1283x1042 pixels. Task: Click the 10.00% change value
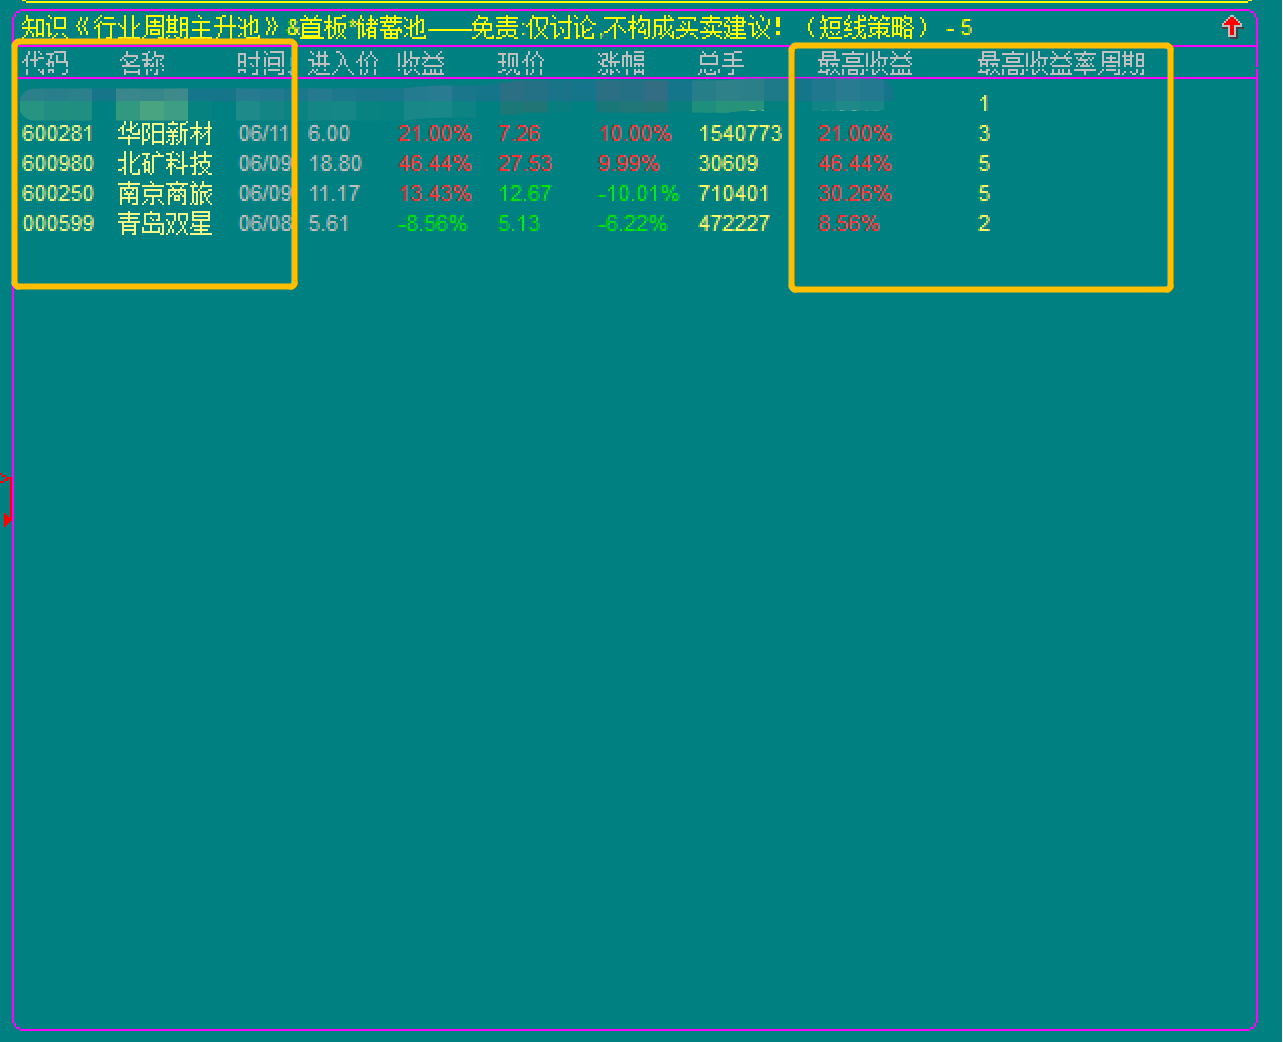click(x=635, y=134)
